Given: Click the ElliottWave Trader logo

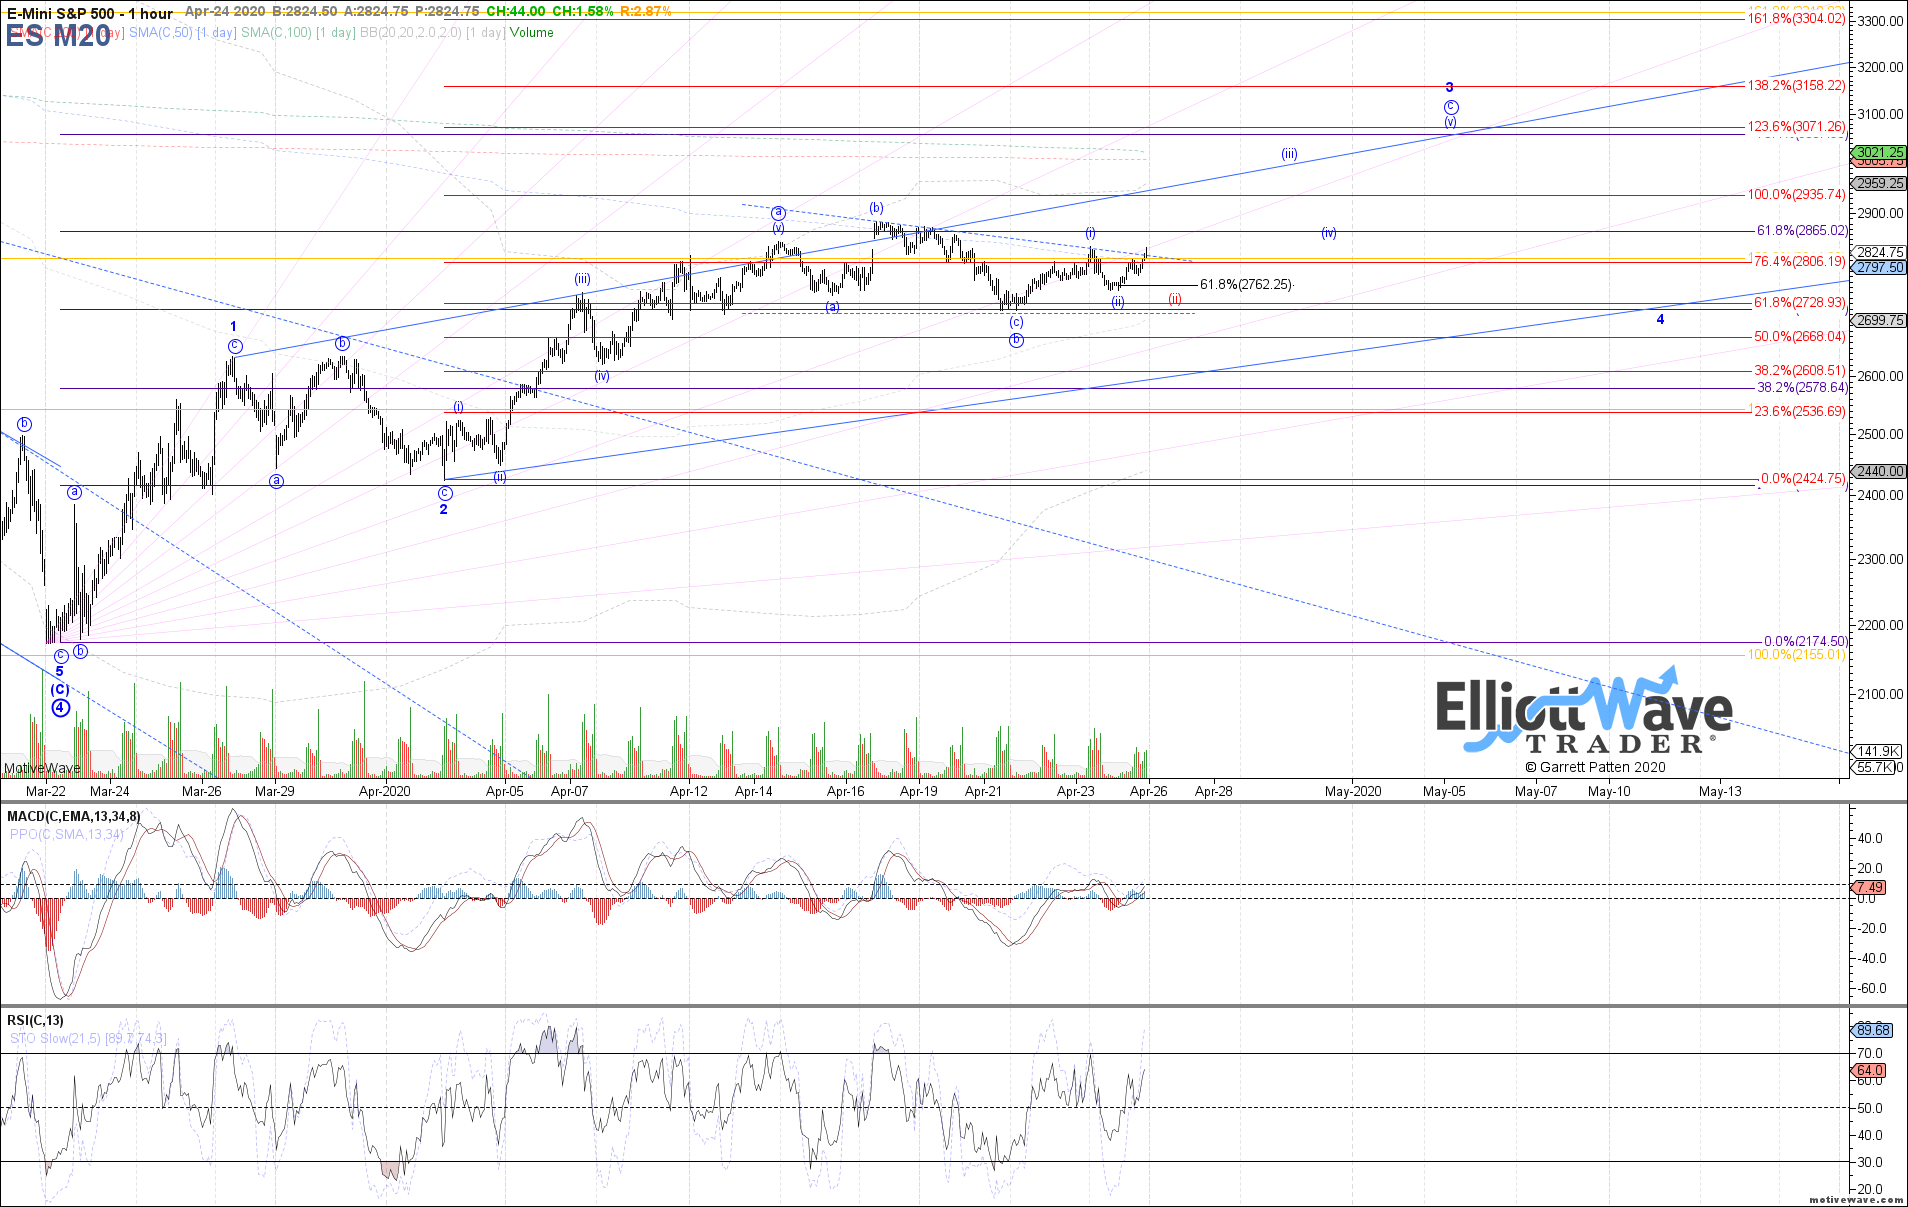Looking at the screenshot, I should (x=1584, y=716).
